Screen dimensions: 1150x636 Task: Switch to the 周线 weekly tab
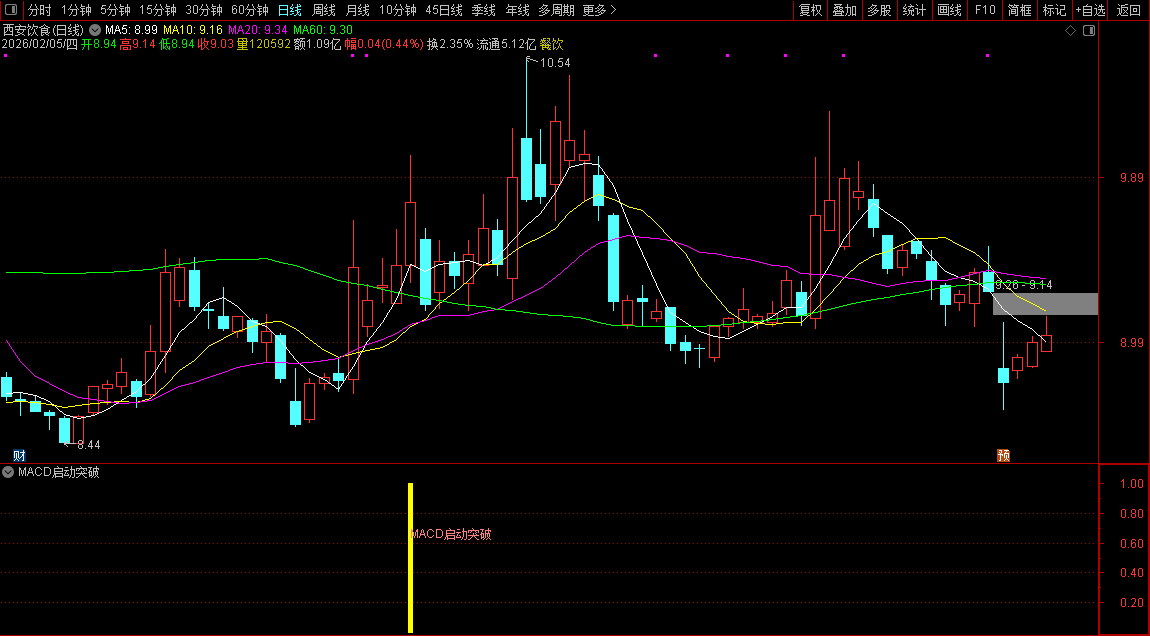point(324,10)
